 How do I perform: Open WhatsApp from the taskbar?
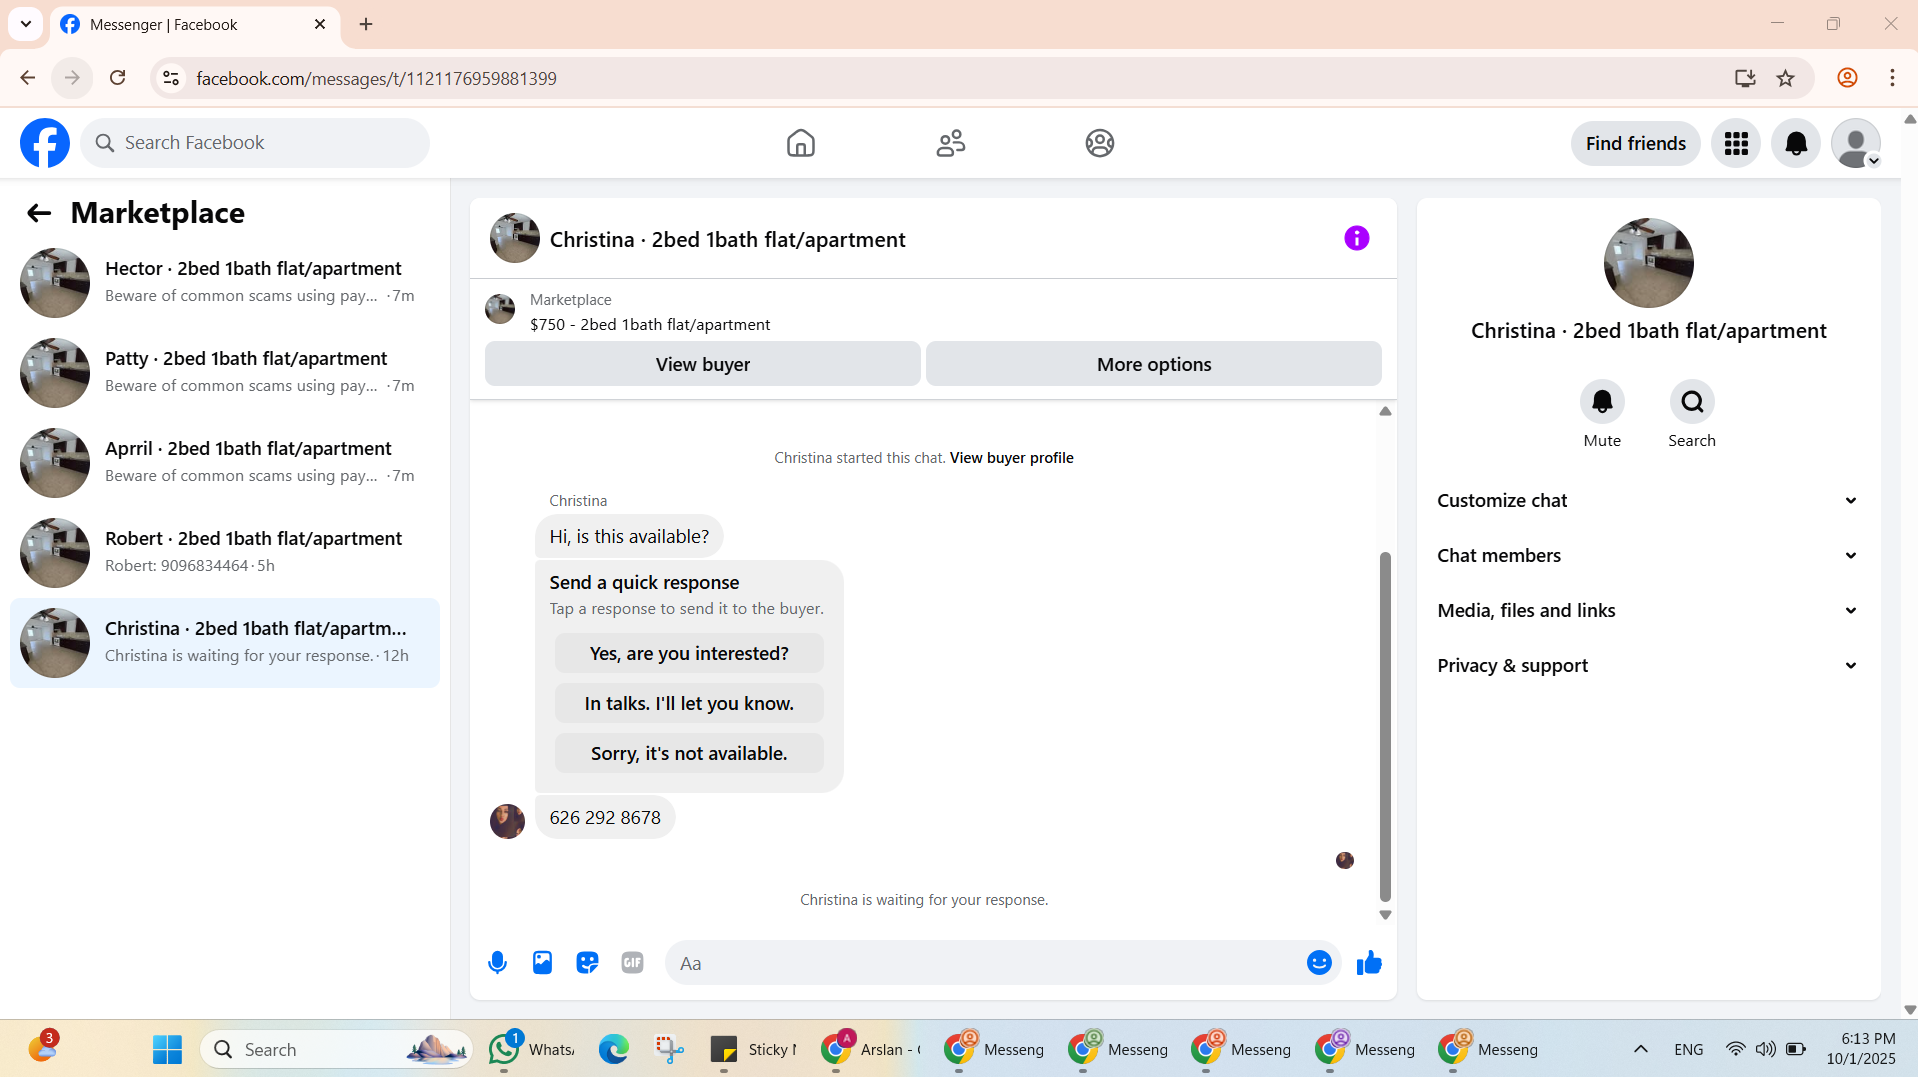pos(530,1049)
